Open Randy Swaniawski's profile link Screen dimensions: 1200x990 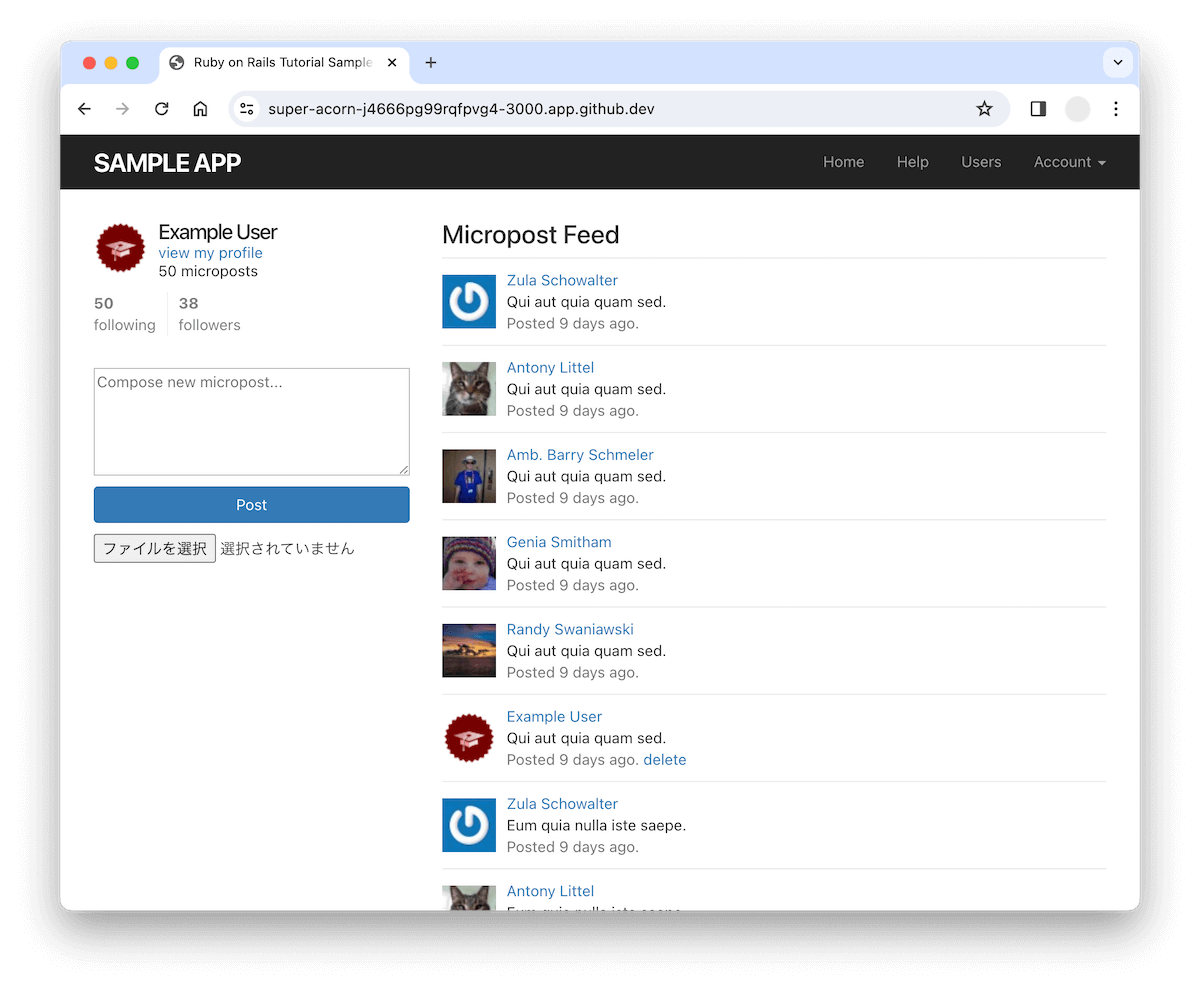(x=570, y=629)
